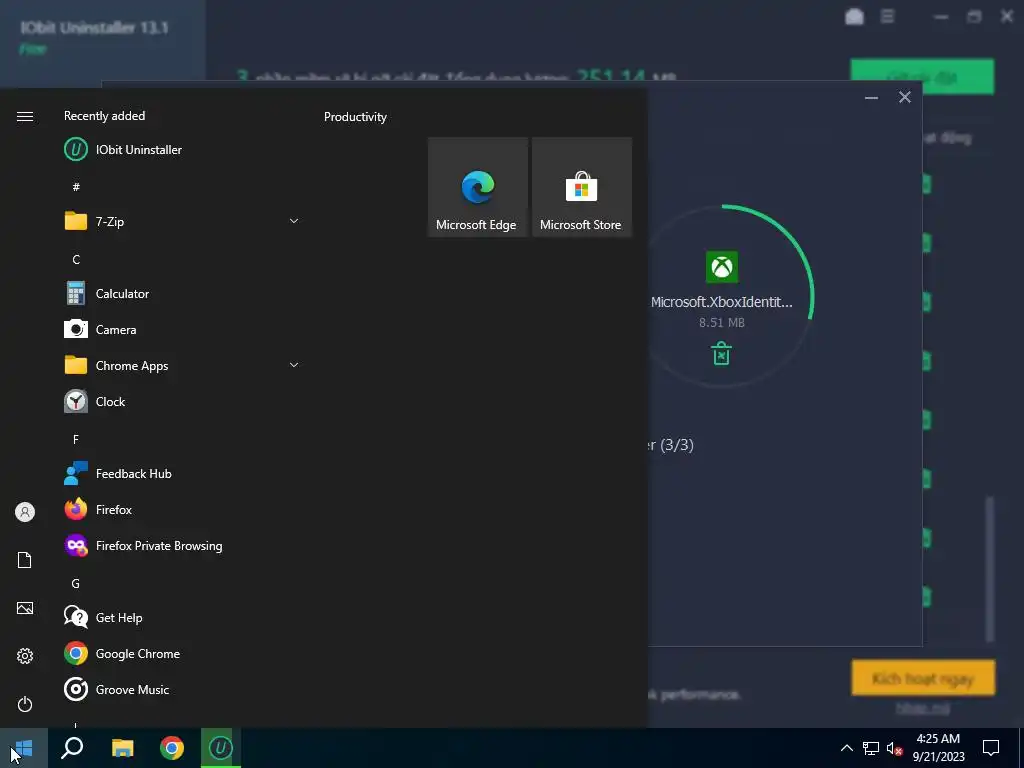
Task: Click the 8.51 MB size label
Action: pos(722,323)
